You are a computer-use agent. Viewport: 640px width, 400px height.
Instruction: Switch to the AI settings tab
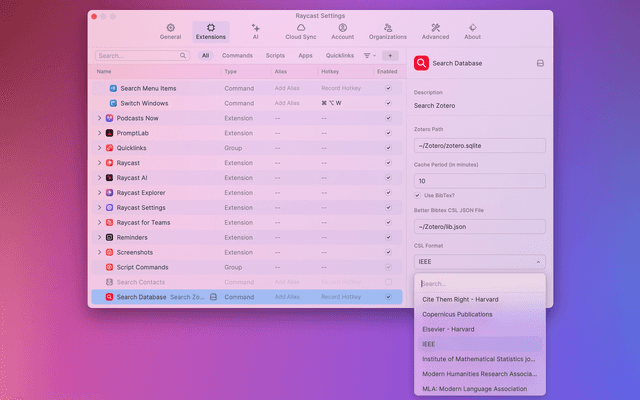(x=256, y=30)
